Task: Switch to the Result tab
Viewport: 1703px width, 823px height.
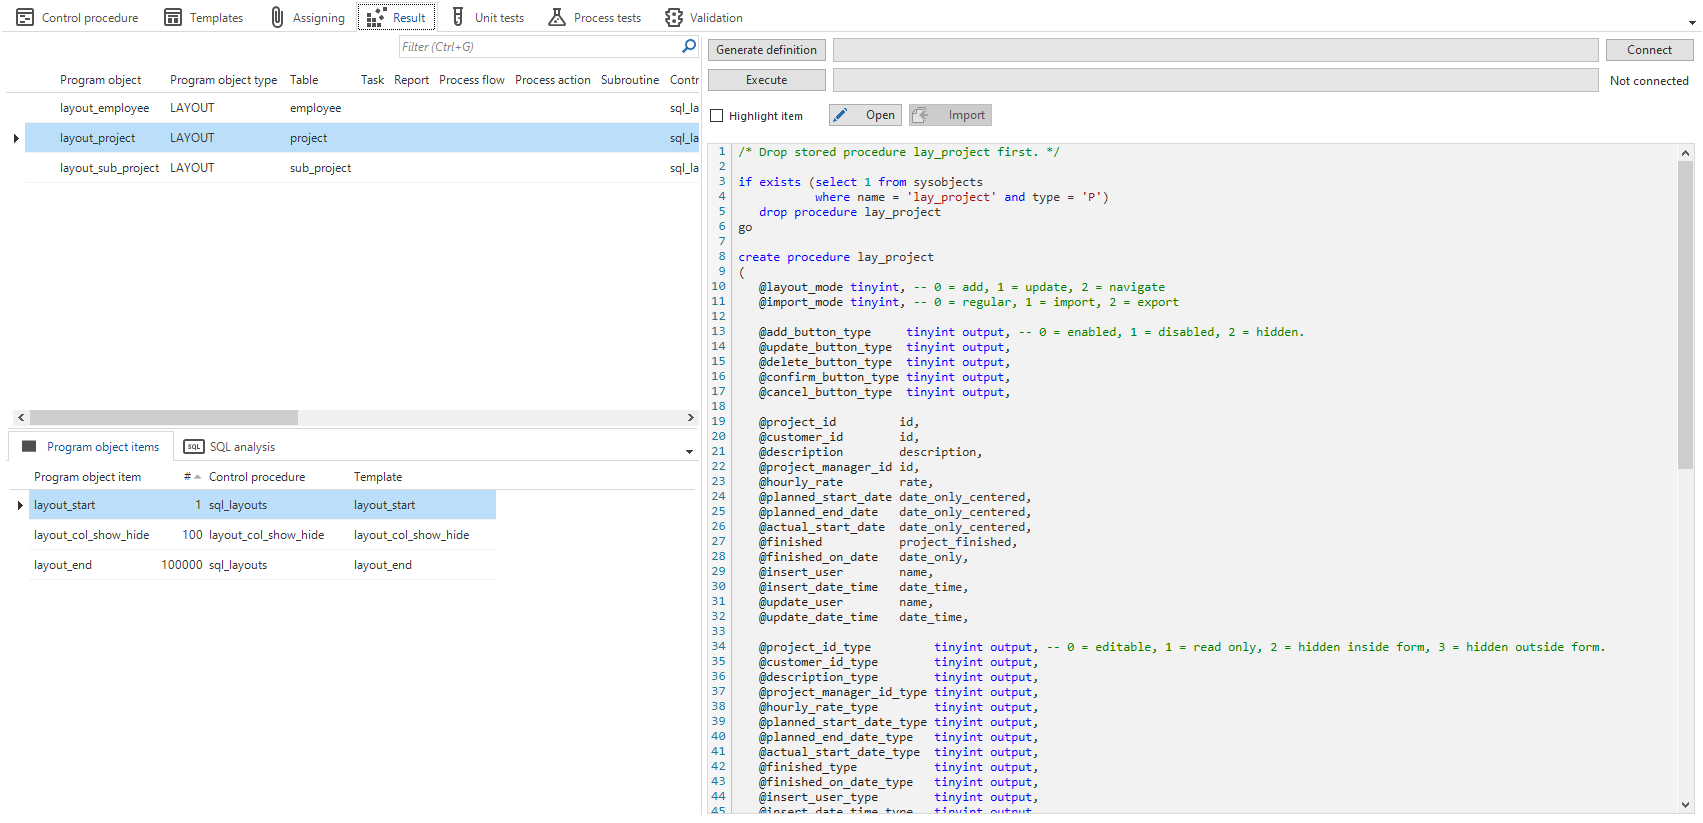Action: point(397,18)
